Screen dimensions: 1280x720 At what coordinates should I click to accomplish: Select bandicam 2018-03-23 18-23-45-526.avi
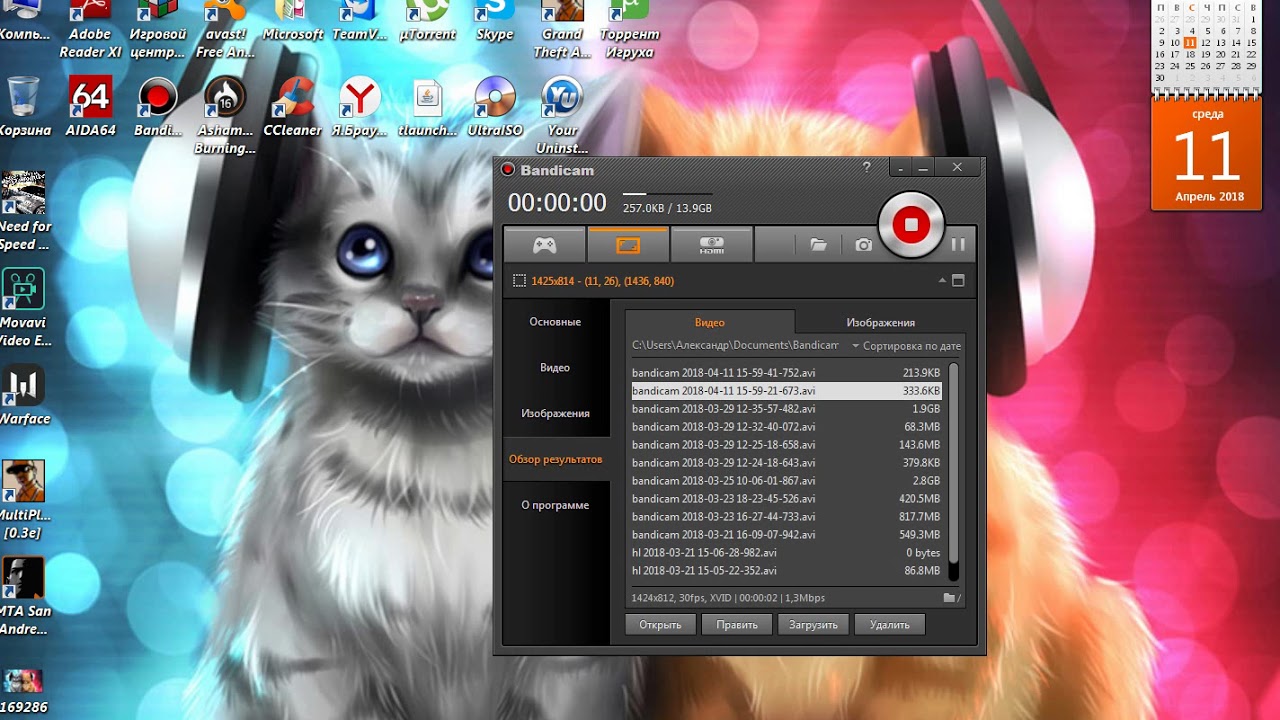[786, 499]
